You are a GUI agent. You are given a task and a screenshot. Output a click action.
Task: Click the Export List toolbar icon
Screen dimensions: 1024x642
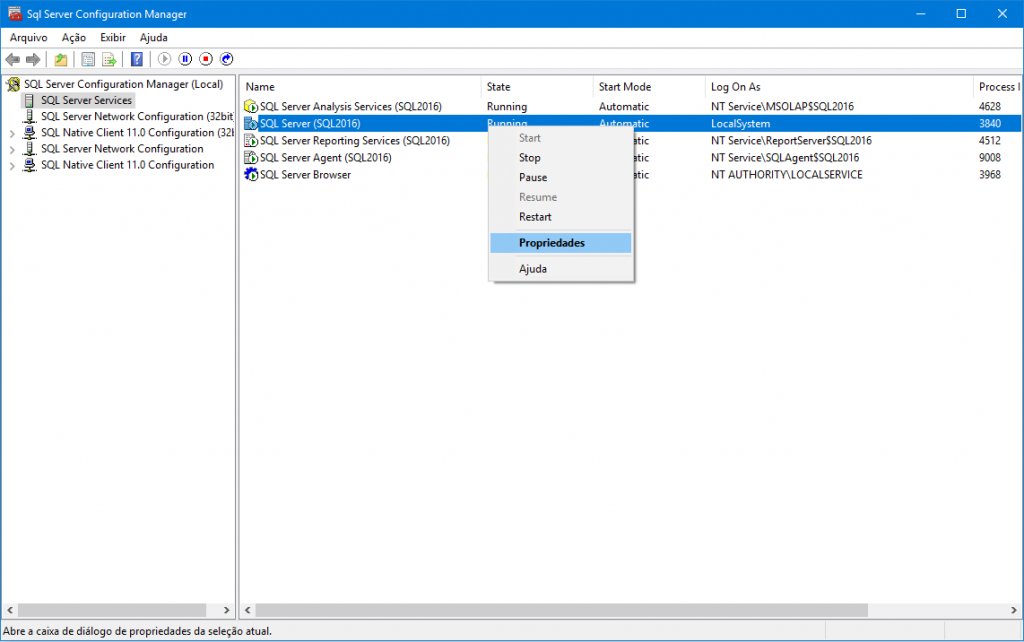[109, 59]
